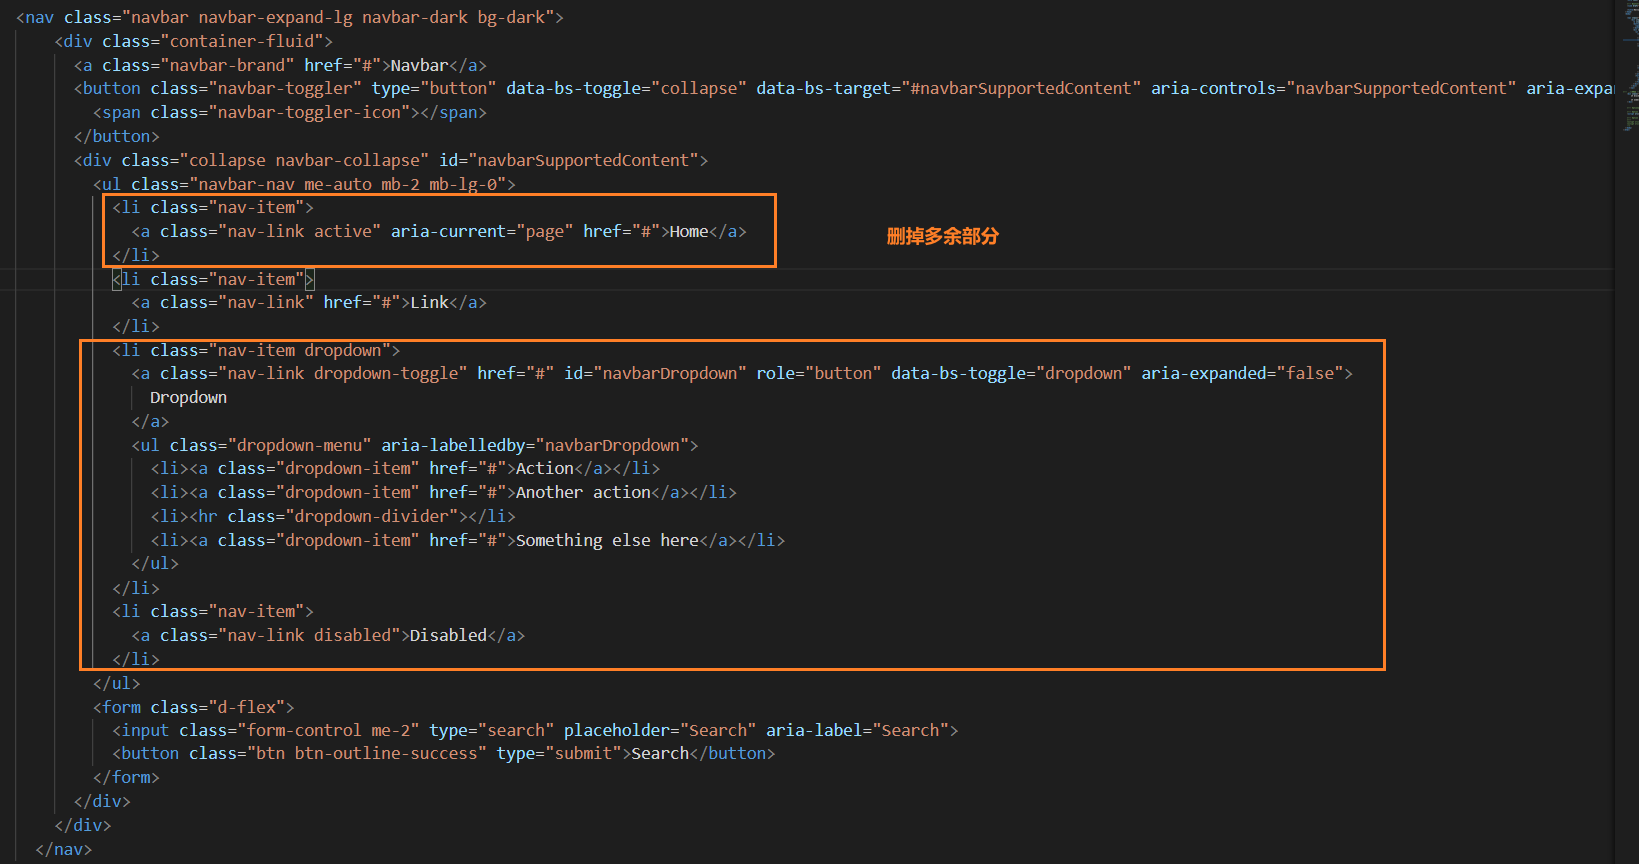The width and height of the screenshot is (1639, 864).
Task: Click the Home nav-link active anchor line
Action: 439,231
